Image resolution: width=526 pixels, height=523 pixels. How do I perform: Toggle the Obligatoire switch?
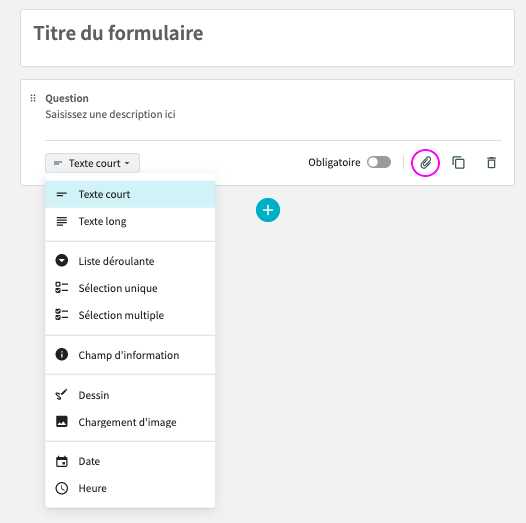click(379, 162)
